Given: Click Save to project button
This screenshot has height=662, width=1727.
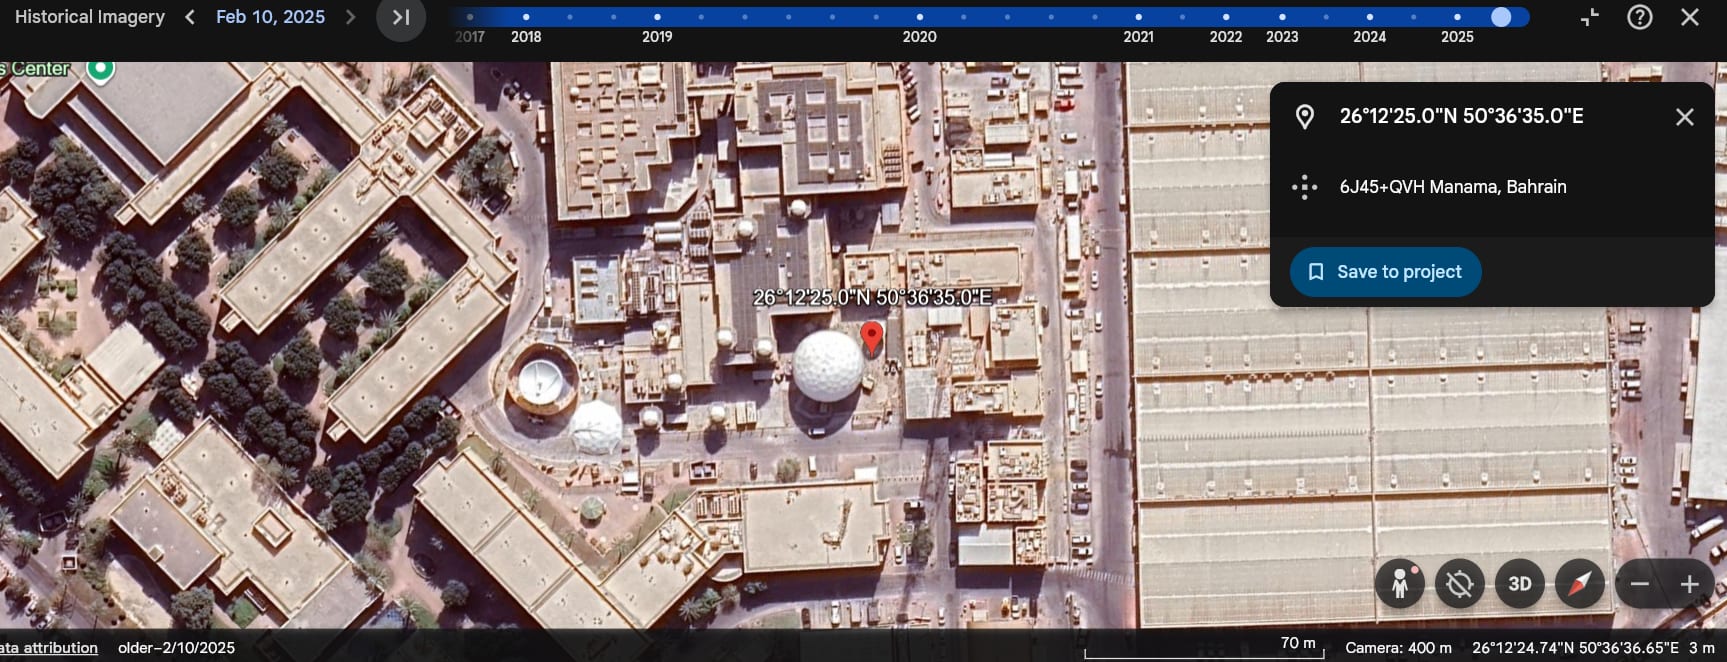Looking at the screenshot, I should click(1385, 272).
